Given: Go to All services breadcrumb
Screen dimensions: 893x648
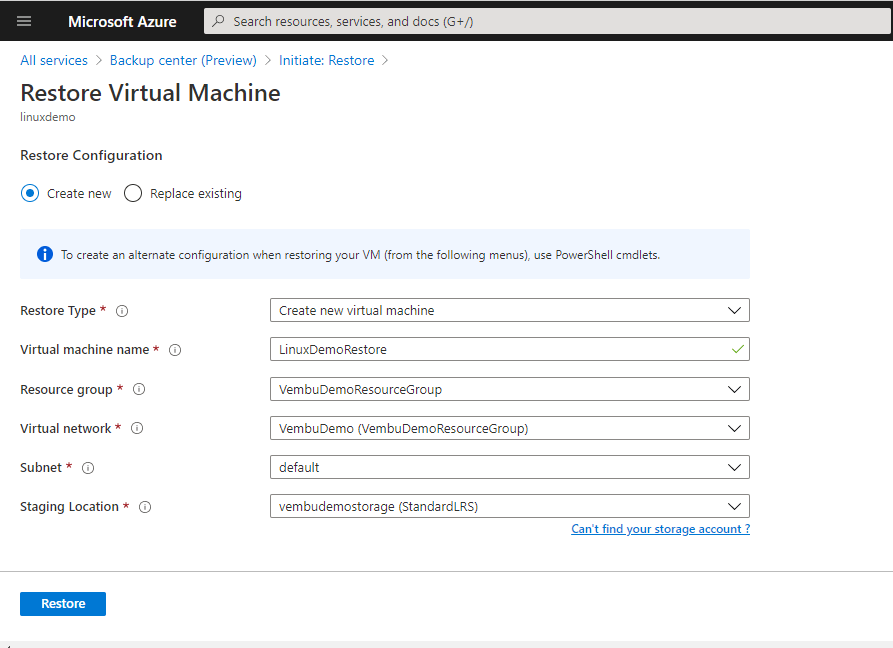Looking at the screenshot, I should 54,60.
